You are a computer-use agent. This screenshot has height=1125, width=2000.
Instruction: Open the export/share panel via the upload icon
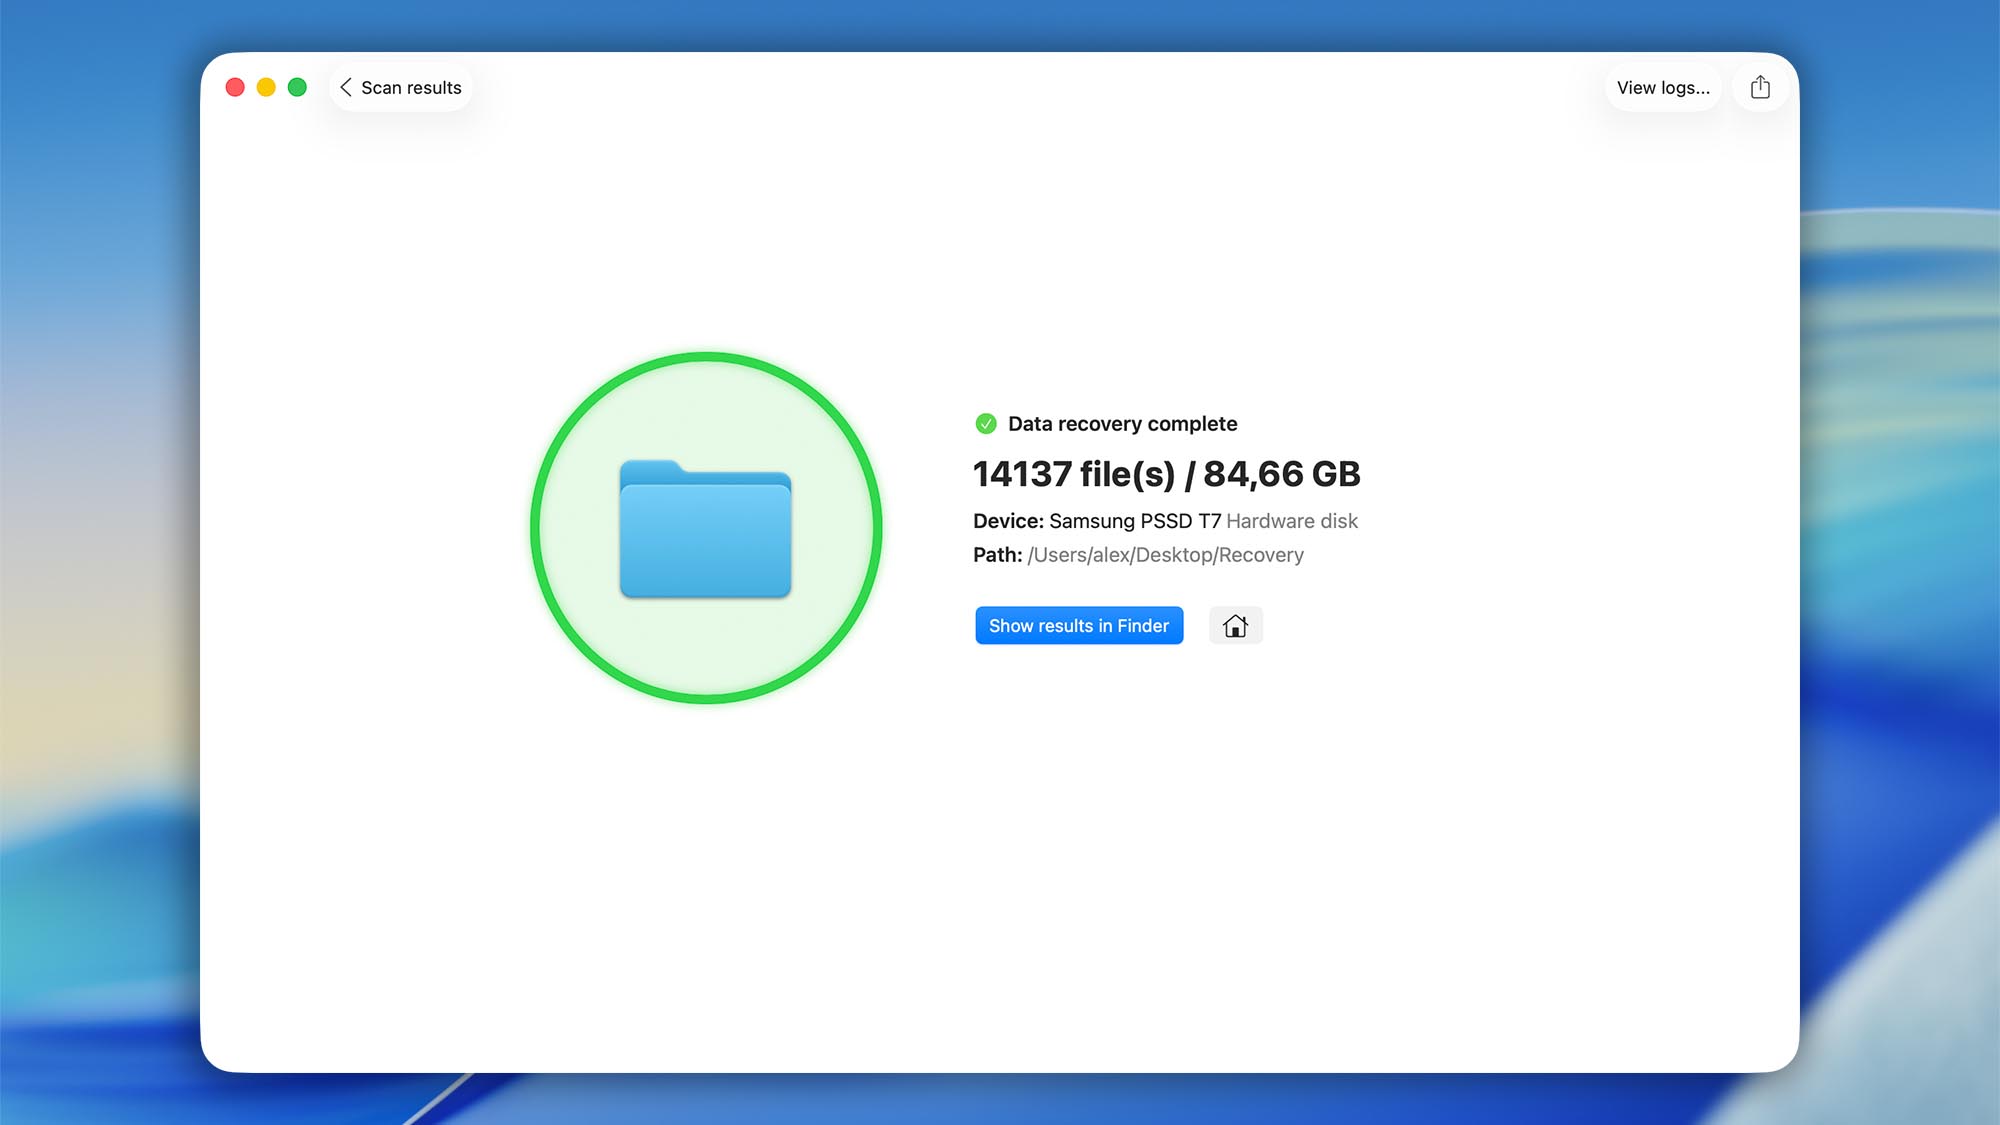1760,87
